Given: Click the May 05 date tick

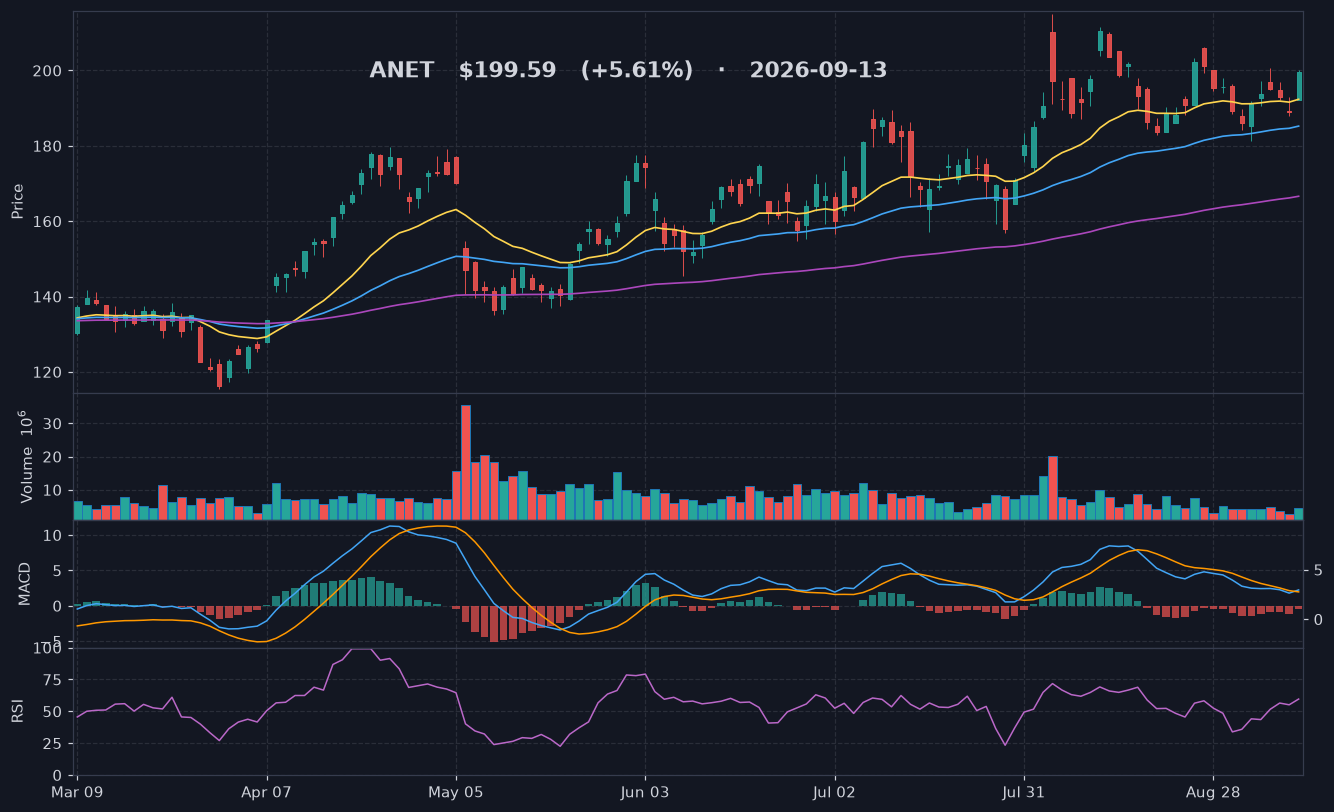Looking at the screenshot, I should click(x=456, y=792).
